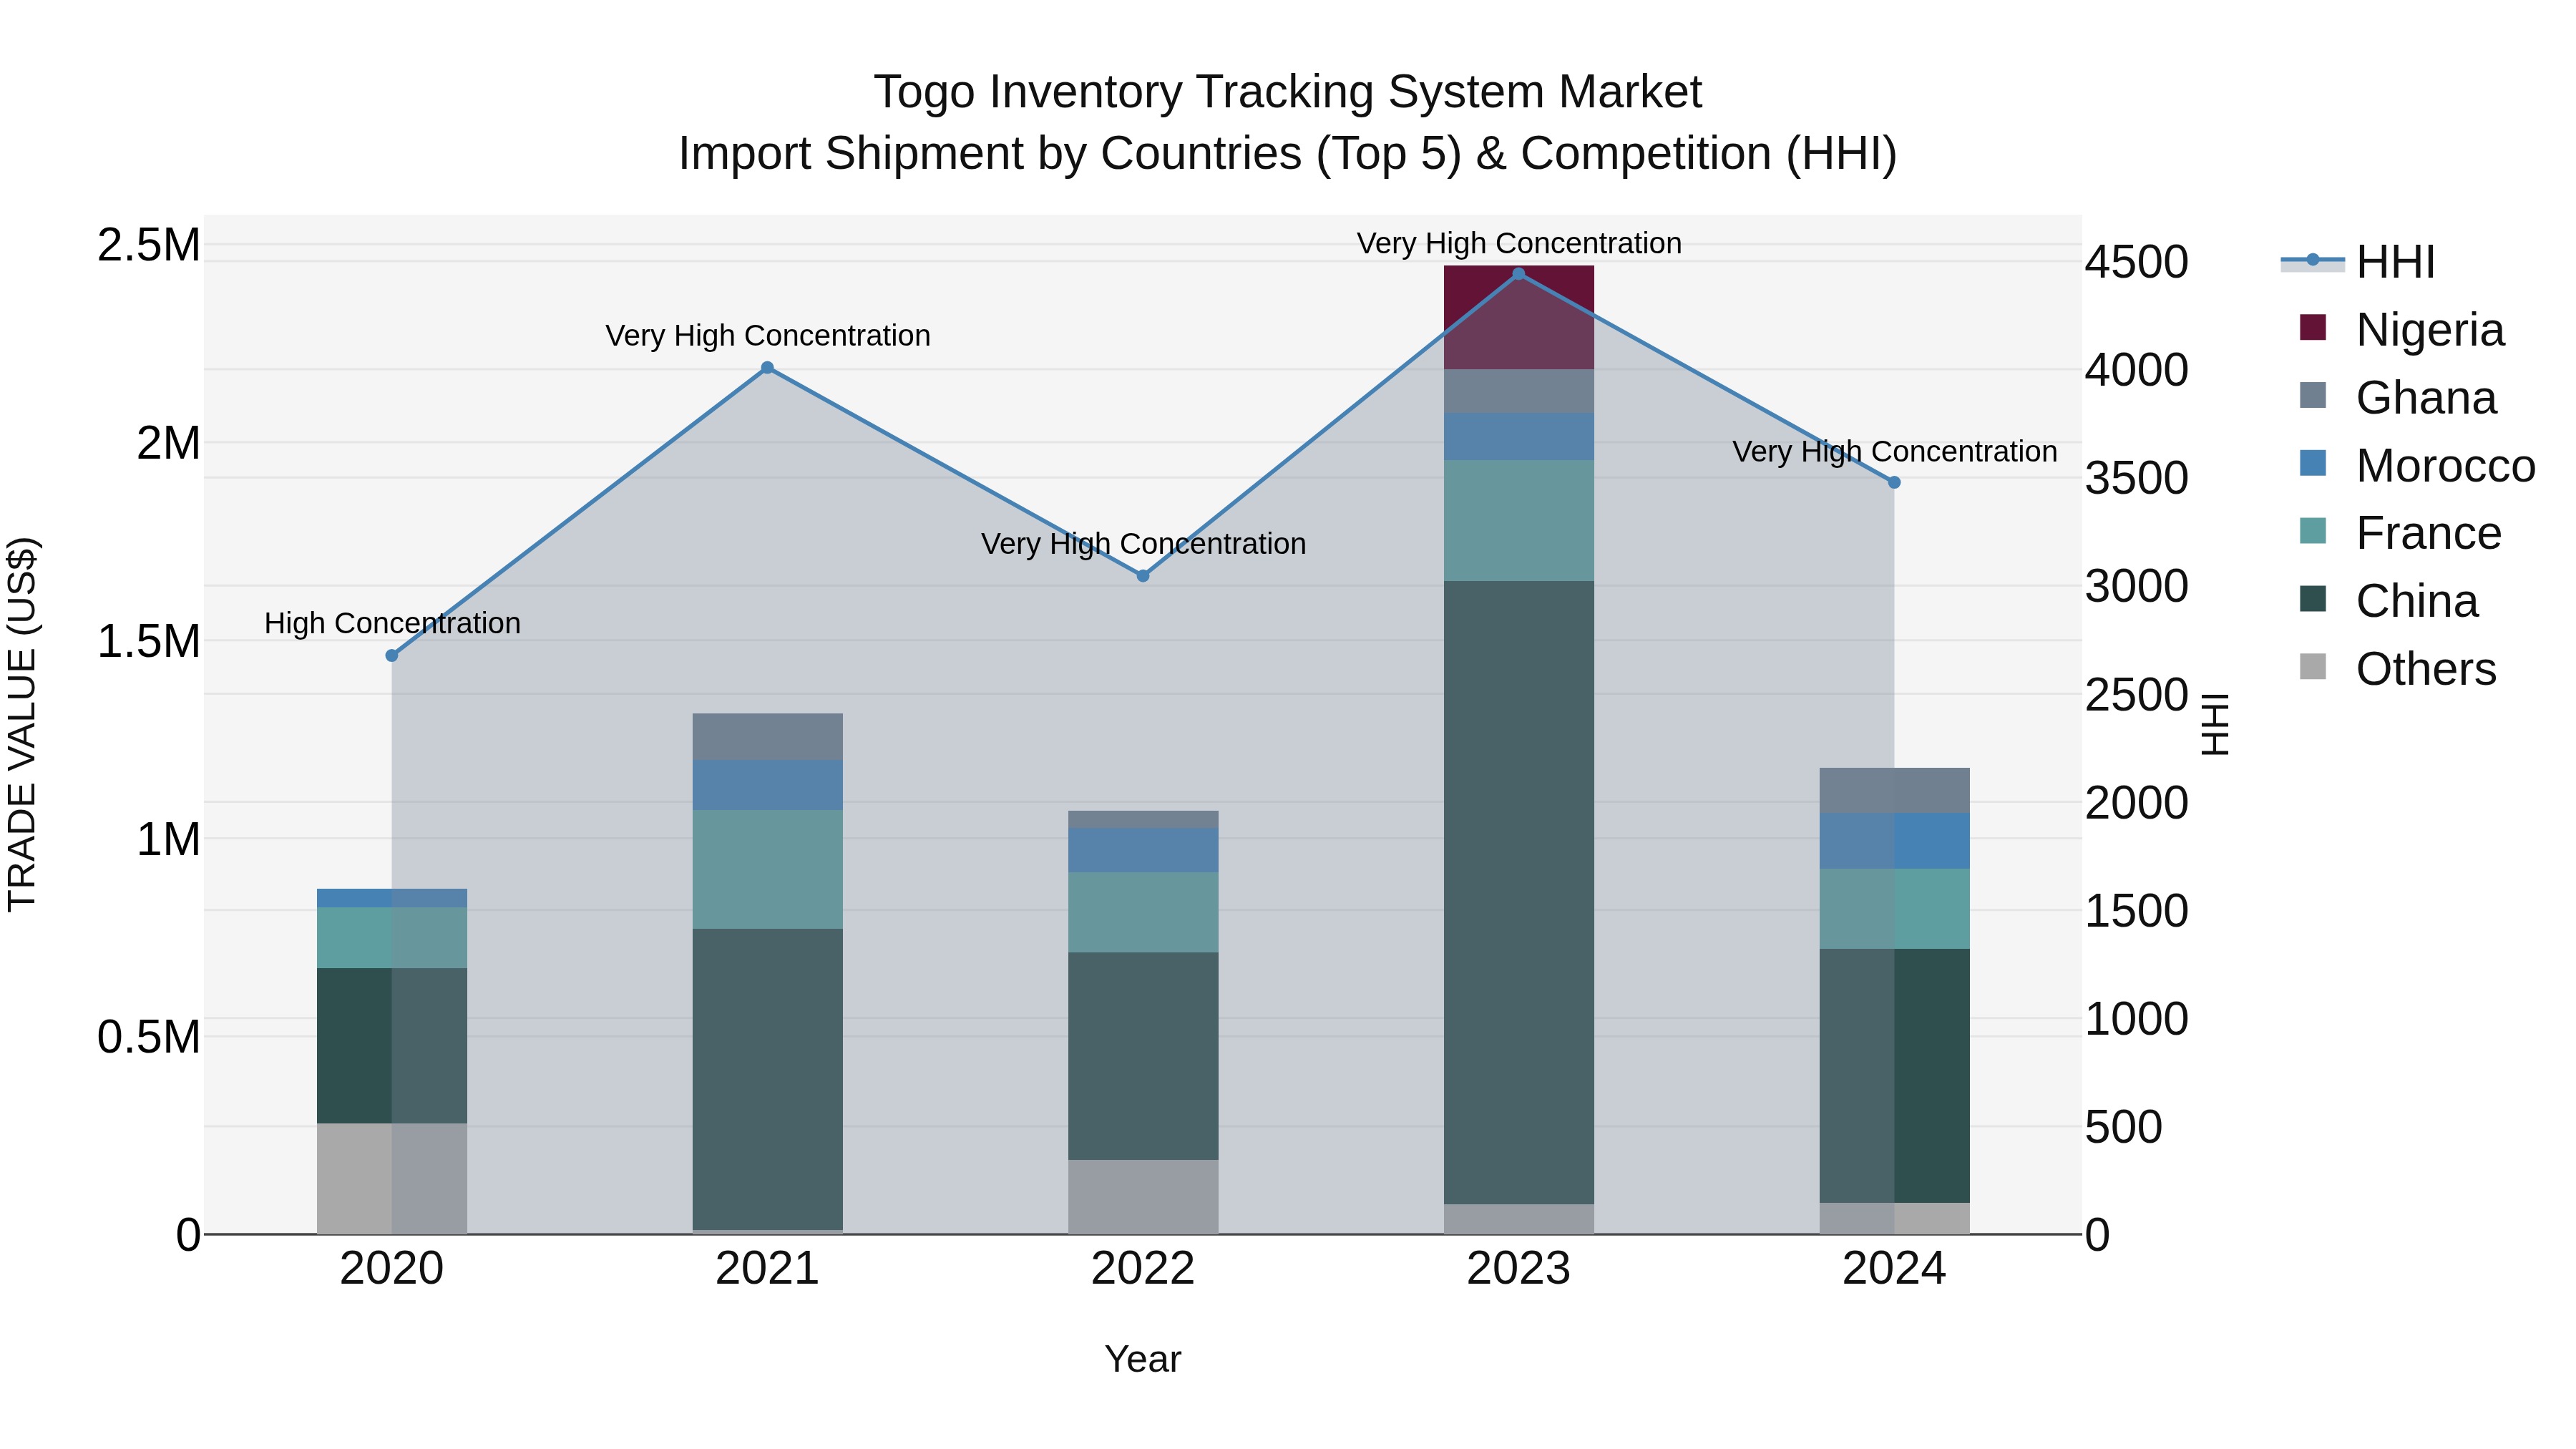Click 'Very High Concentration' label above 2022
Viewport: 2576px width, 1449px height.
coord(1143,544)
